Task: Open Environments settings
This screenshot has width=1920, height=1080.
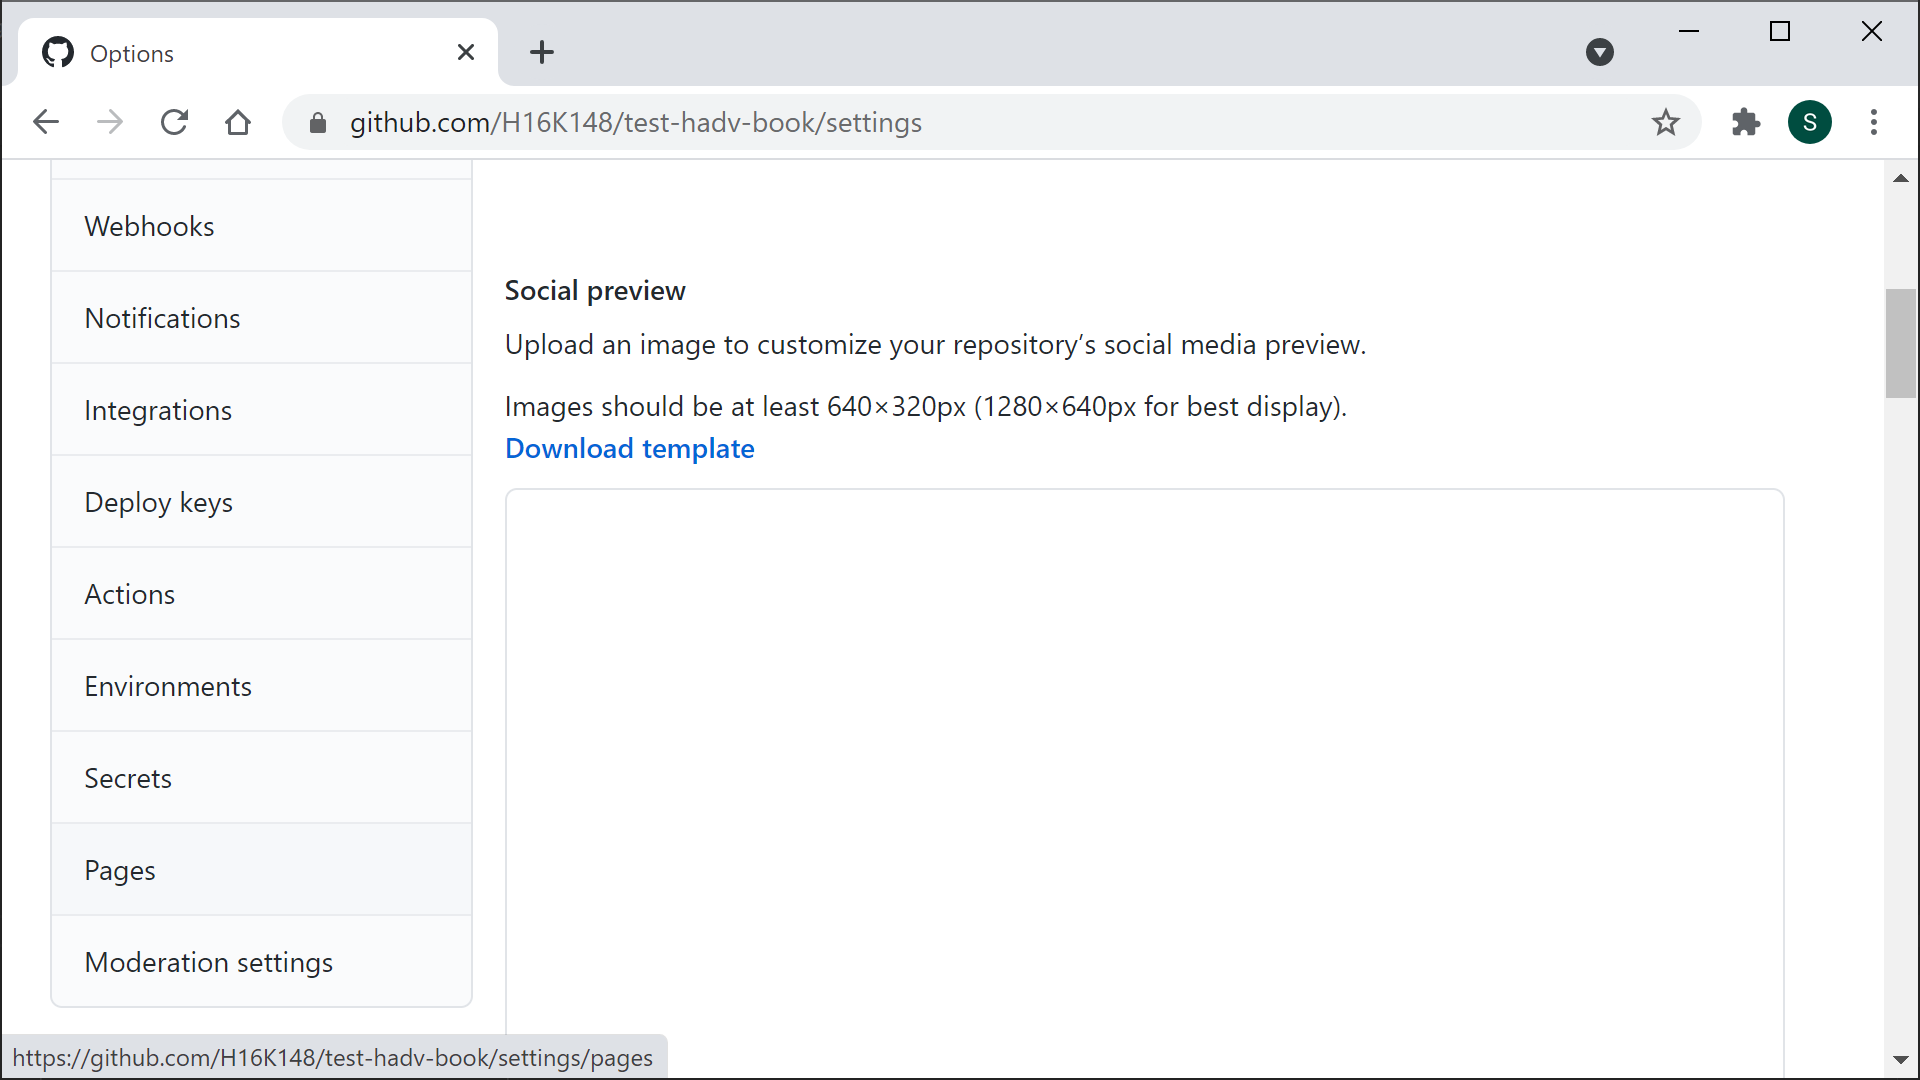Action: click(261, 686)
